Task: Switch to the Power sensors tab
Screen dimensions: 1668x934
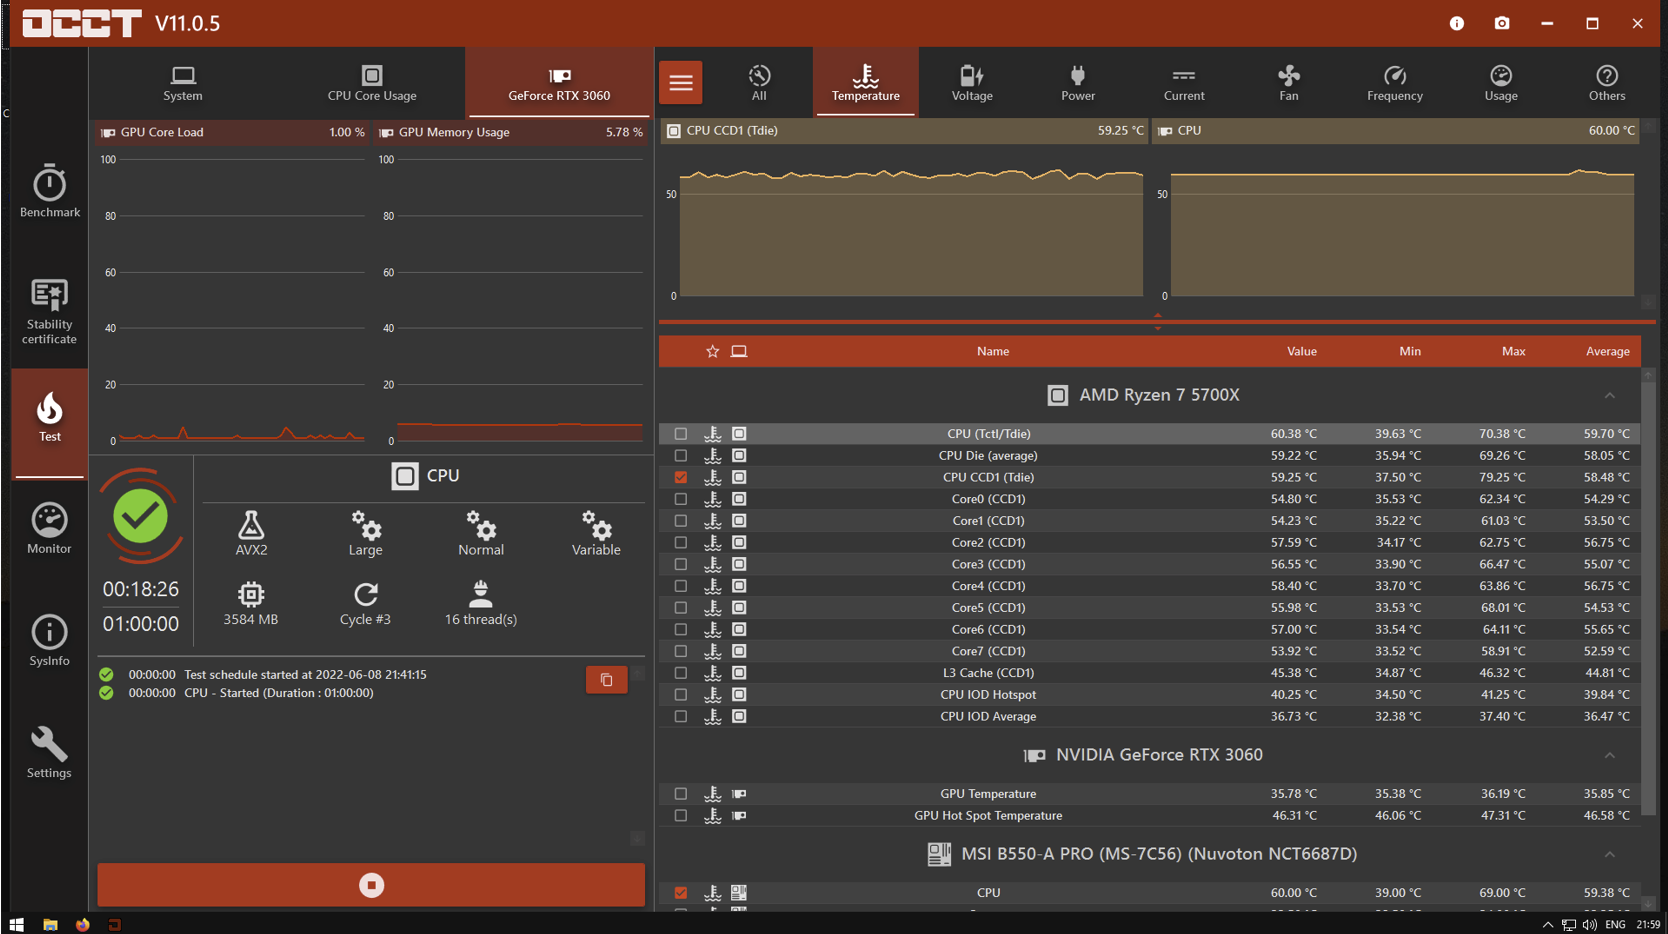Action: tap(1078, 83)
